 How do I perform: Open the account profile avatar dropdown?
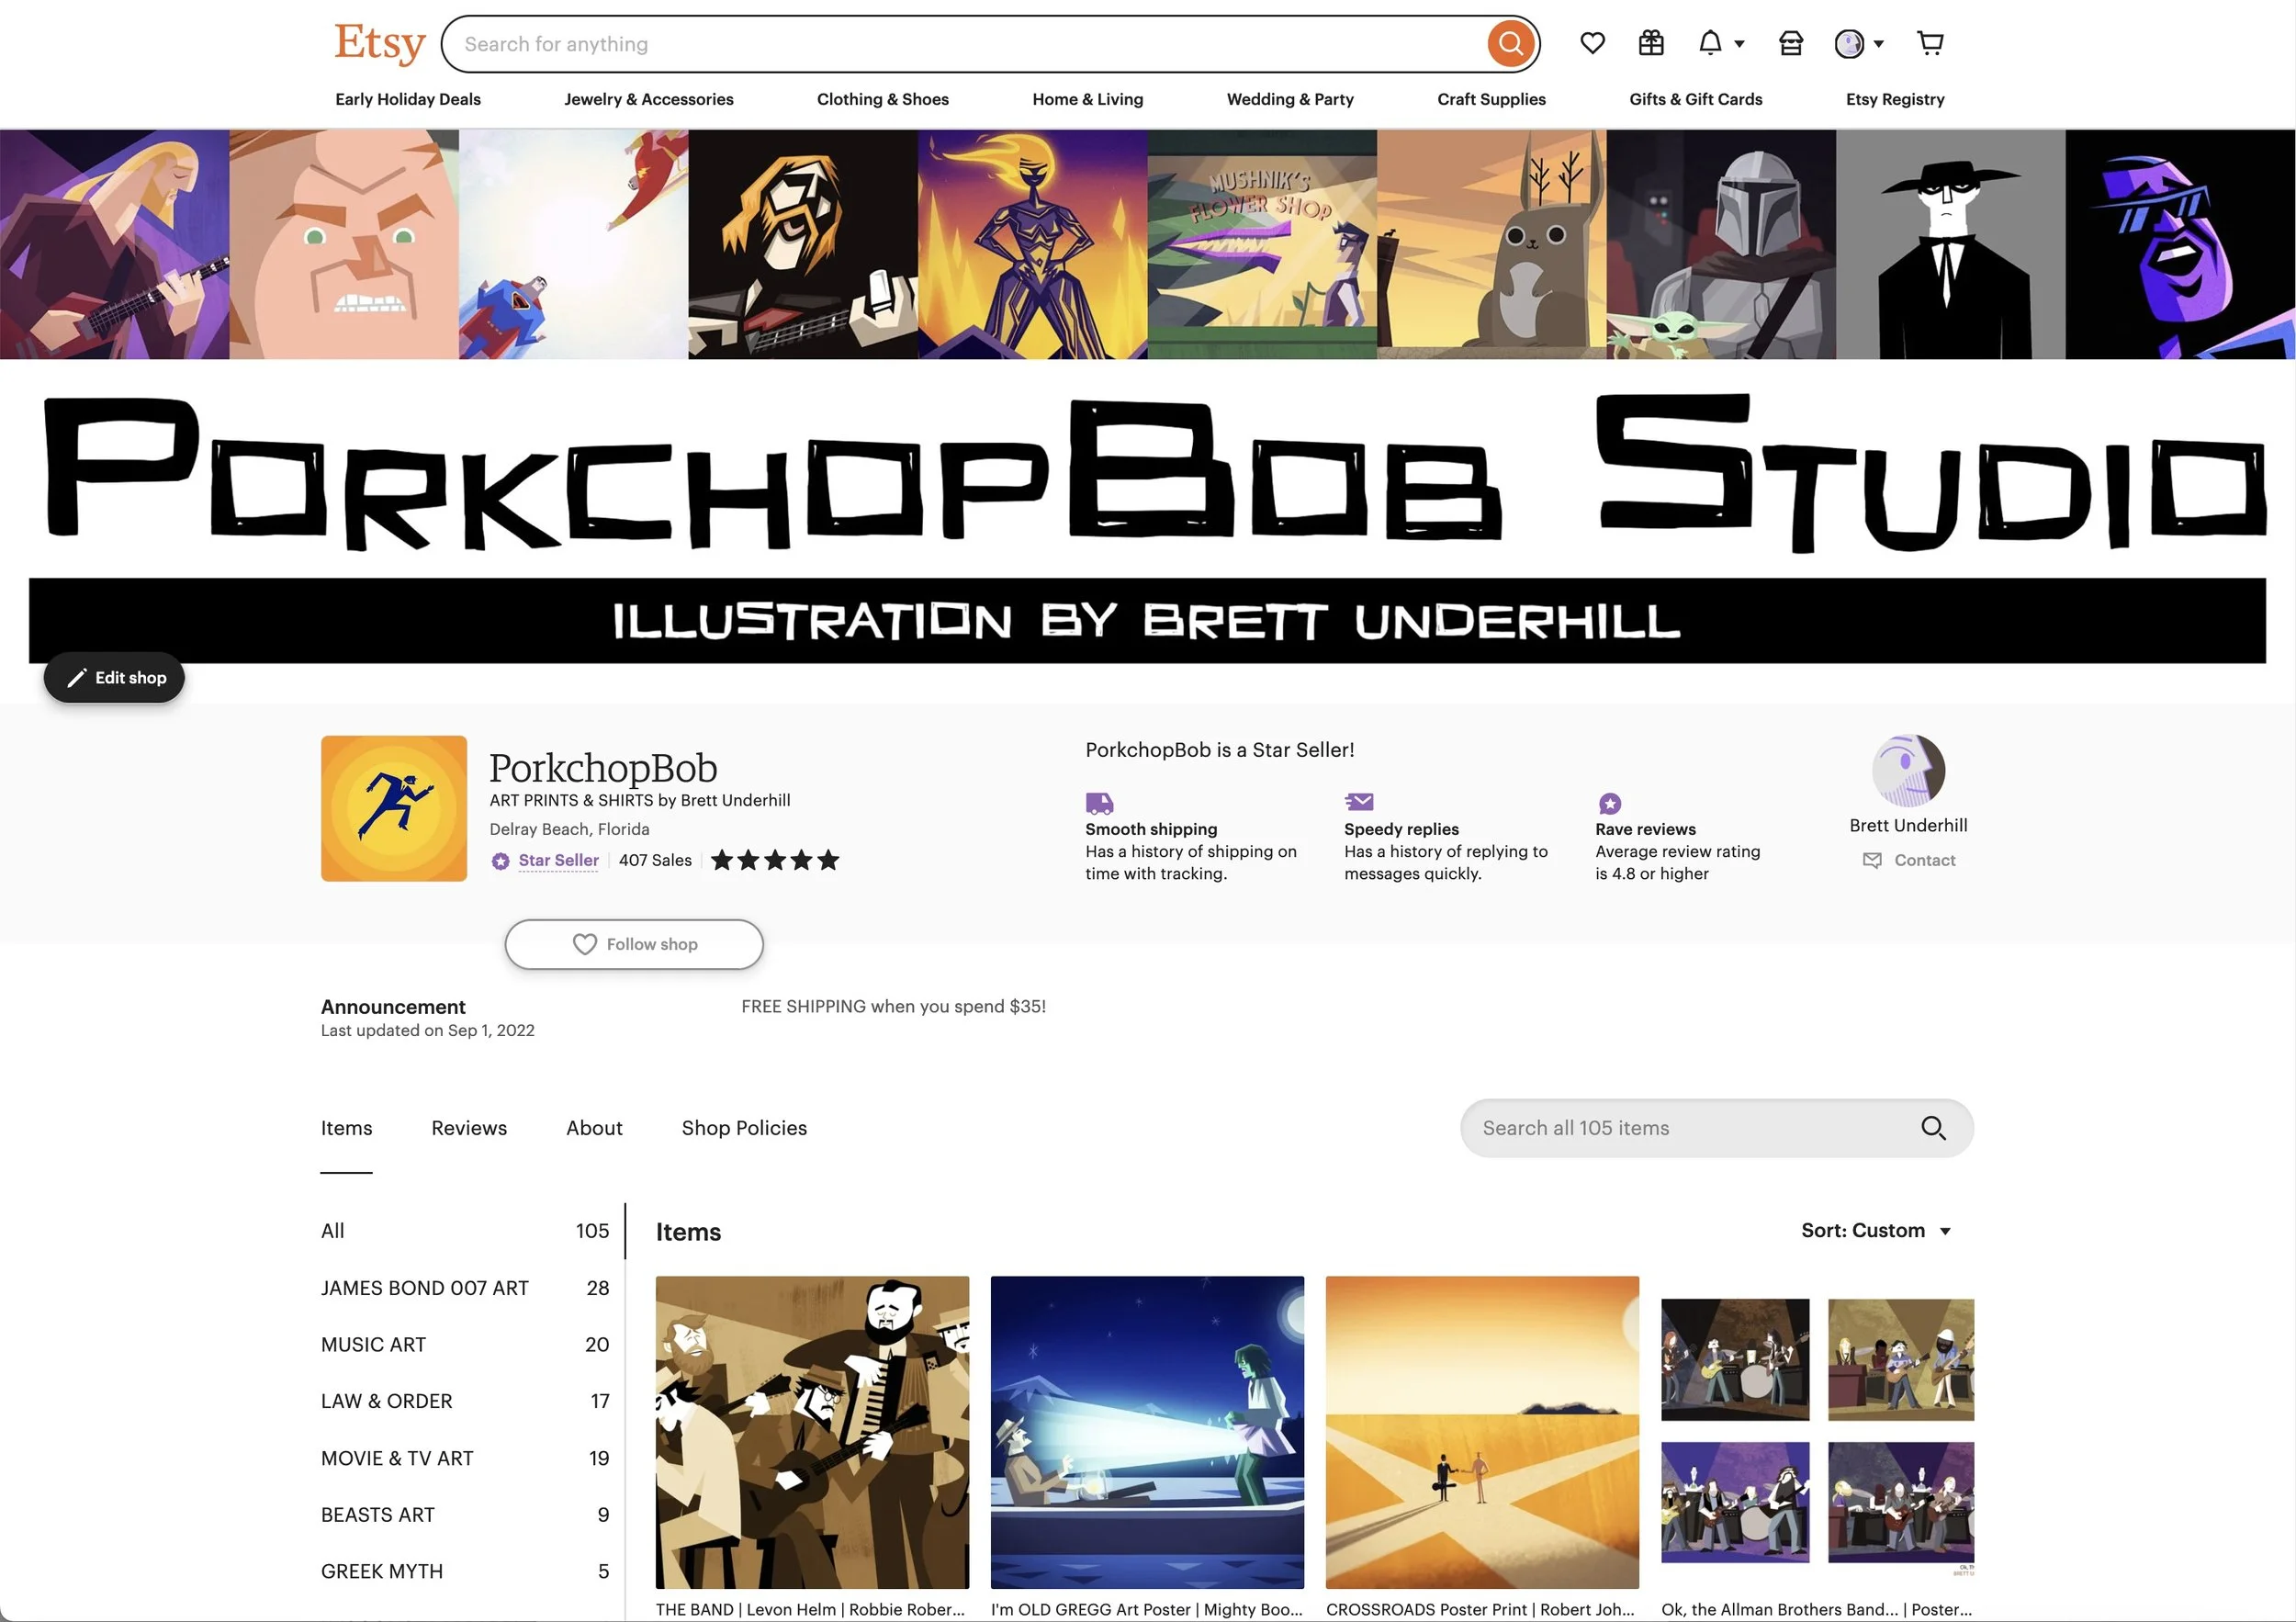point(1858,43)
